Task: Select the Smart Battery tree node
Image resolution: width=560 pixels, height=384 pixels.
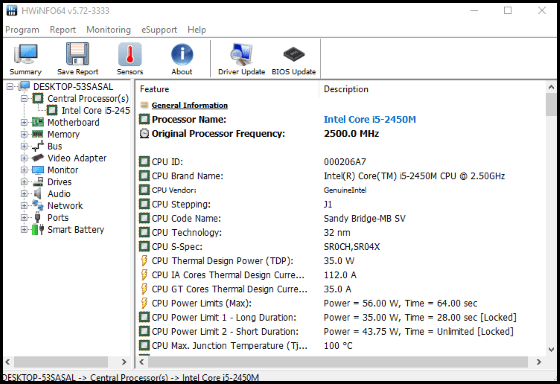Action: (76, 230)
